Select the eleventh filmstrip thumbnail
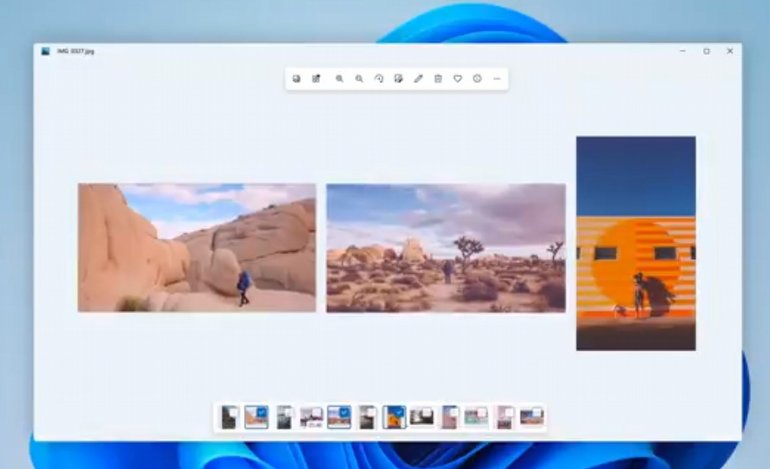Viewport: 770px width, 469px height. point(504,417)
